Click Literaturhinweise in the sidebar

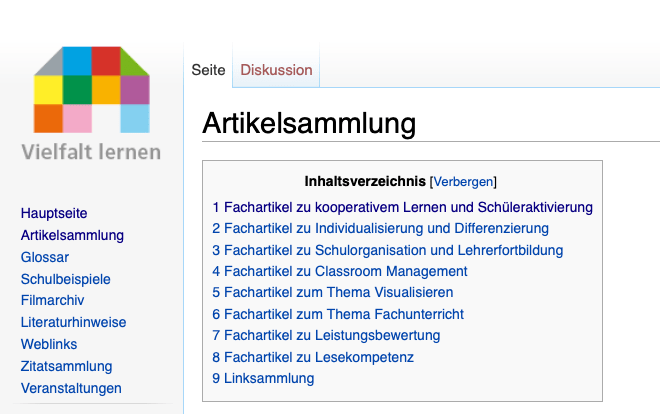tap(73, 323)
